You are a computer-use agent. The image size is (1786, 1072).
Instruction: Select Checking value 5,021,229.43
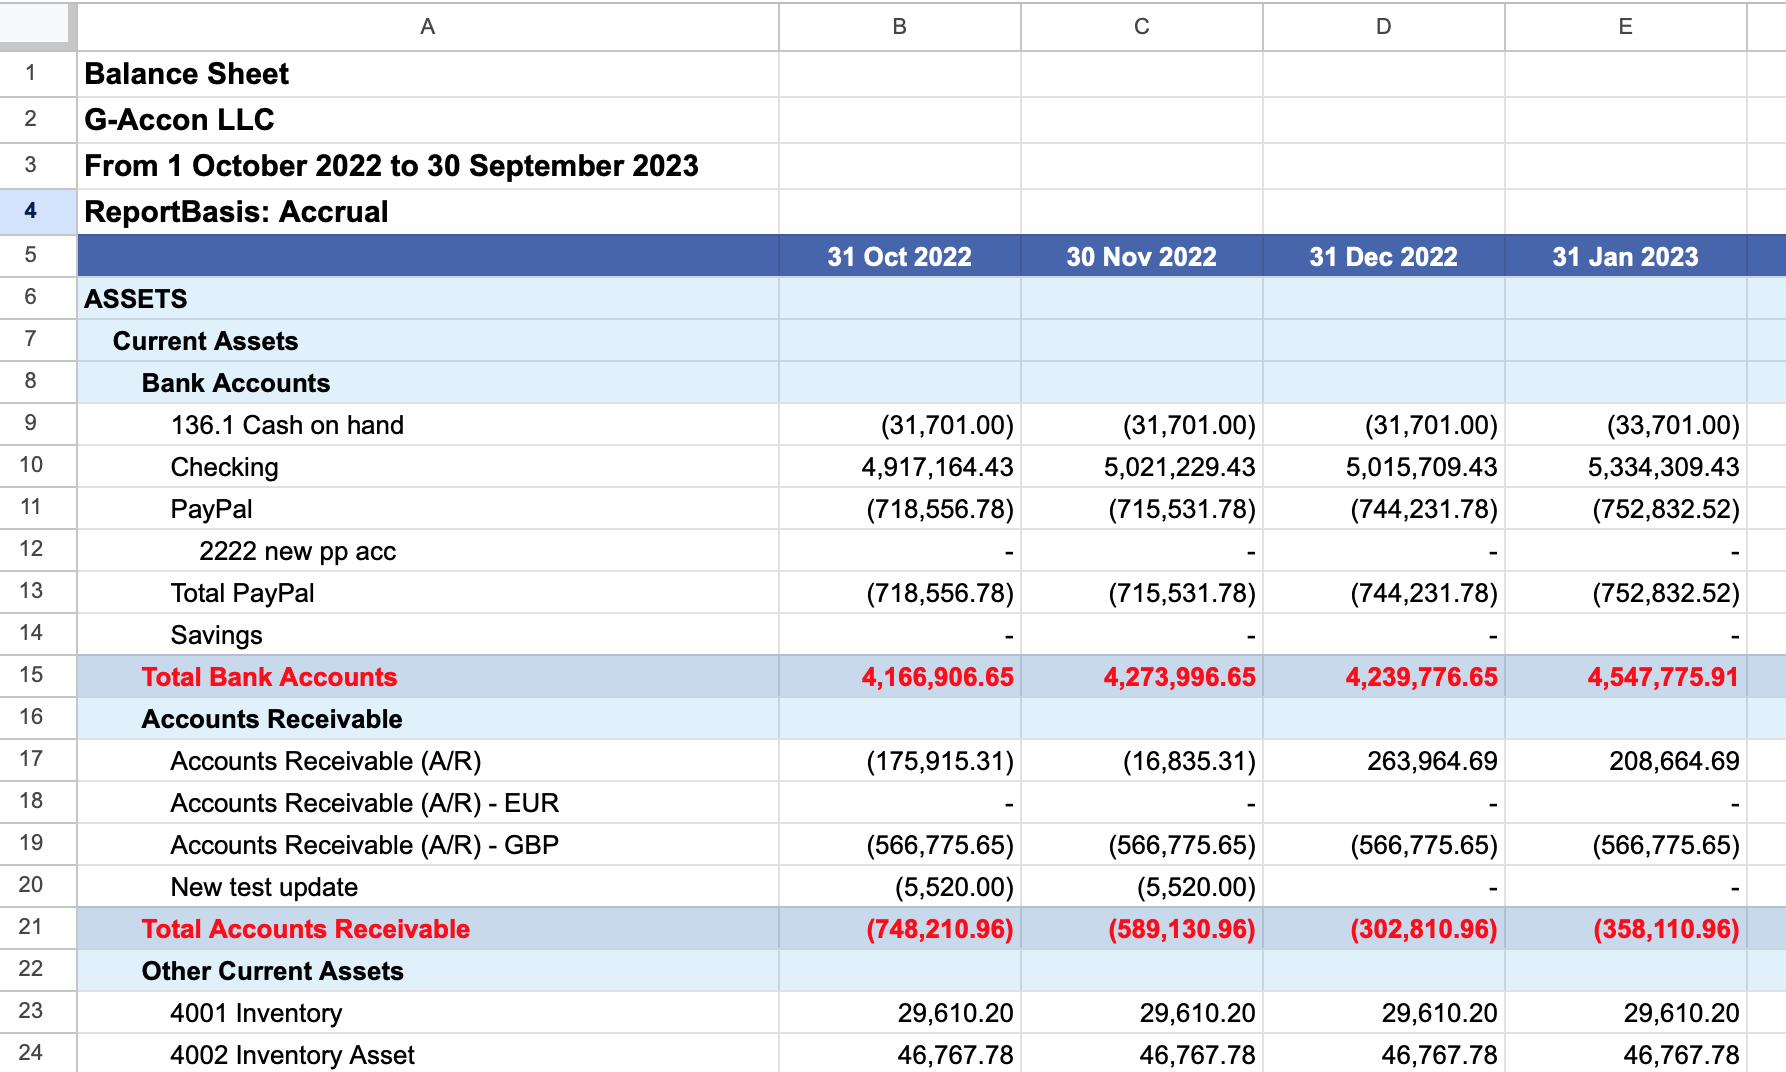tap(1142, 467)
